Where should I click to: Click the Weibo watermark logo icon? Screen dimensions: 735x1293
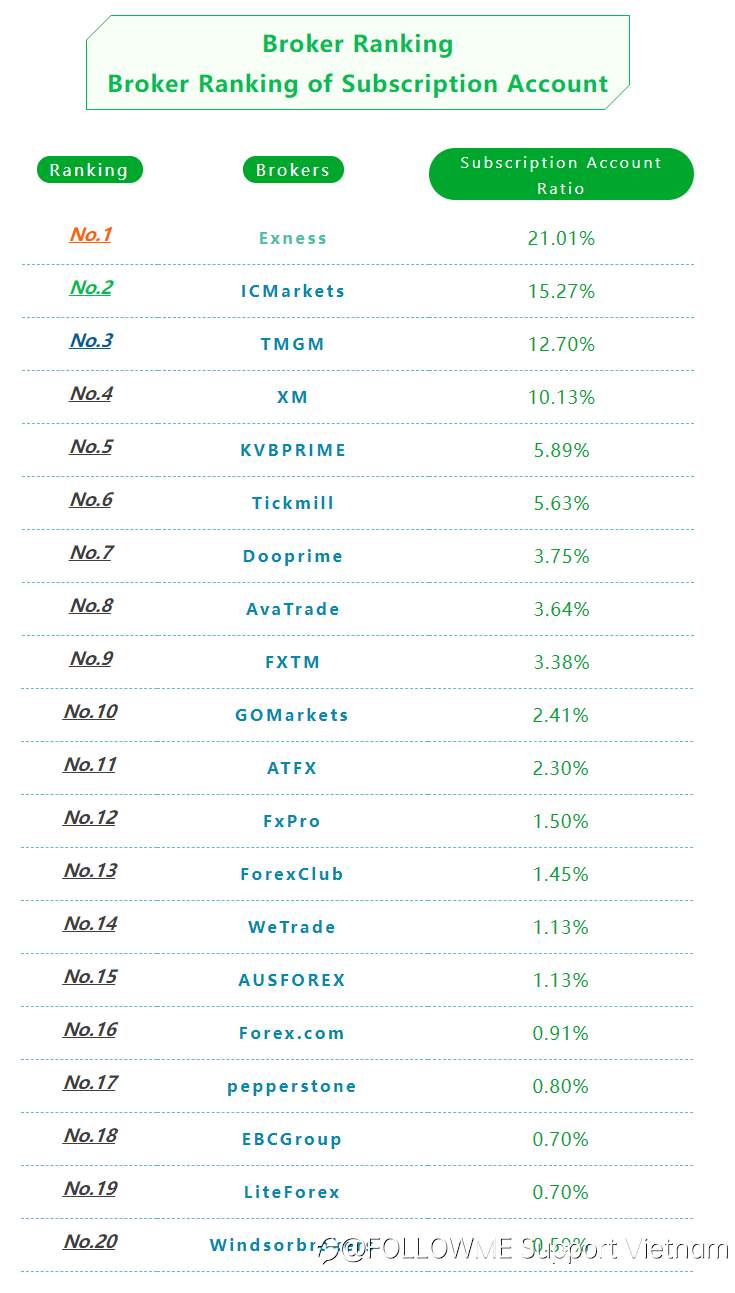click(x=327, y=1248)
